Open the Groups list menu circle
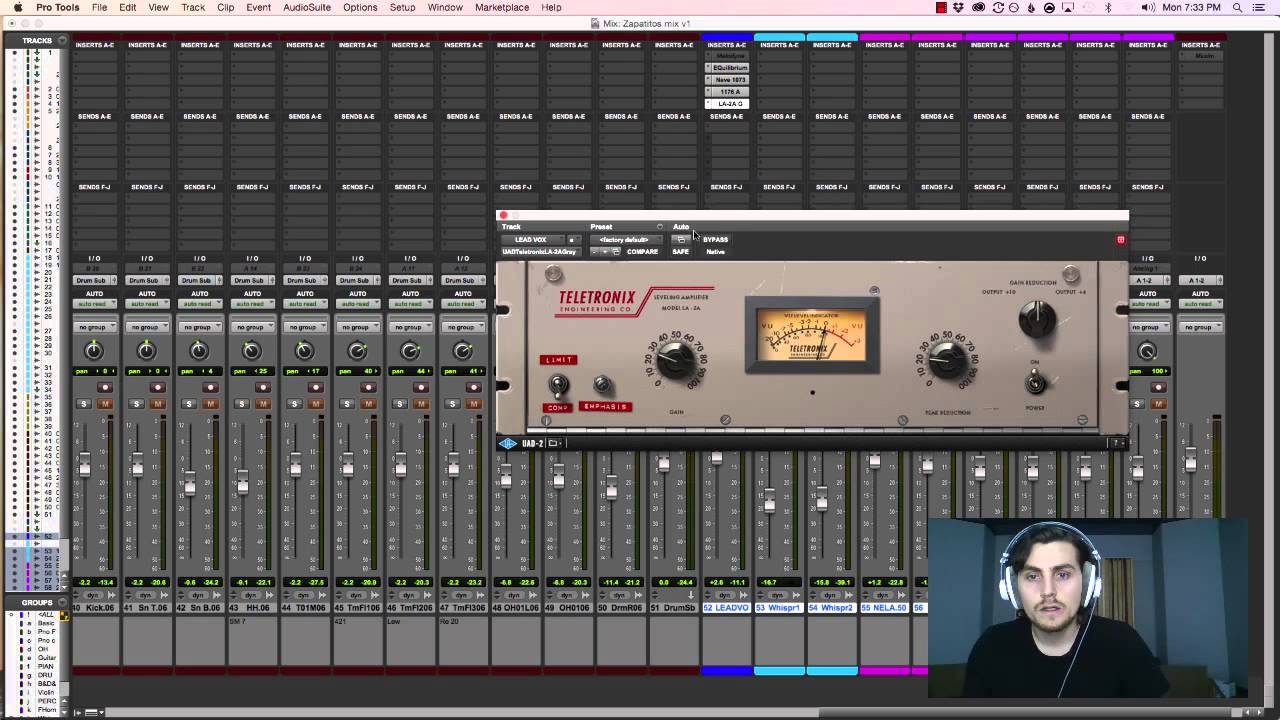 [62, 603]
